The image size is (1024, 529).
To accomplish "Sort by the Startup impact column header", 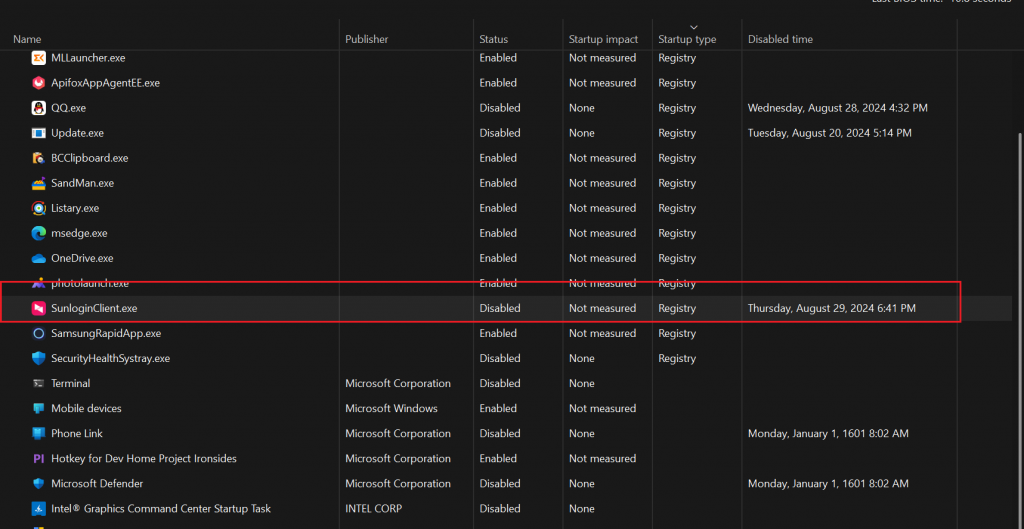I will pos(603,39).
